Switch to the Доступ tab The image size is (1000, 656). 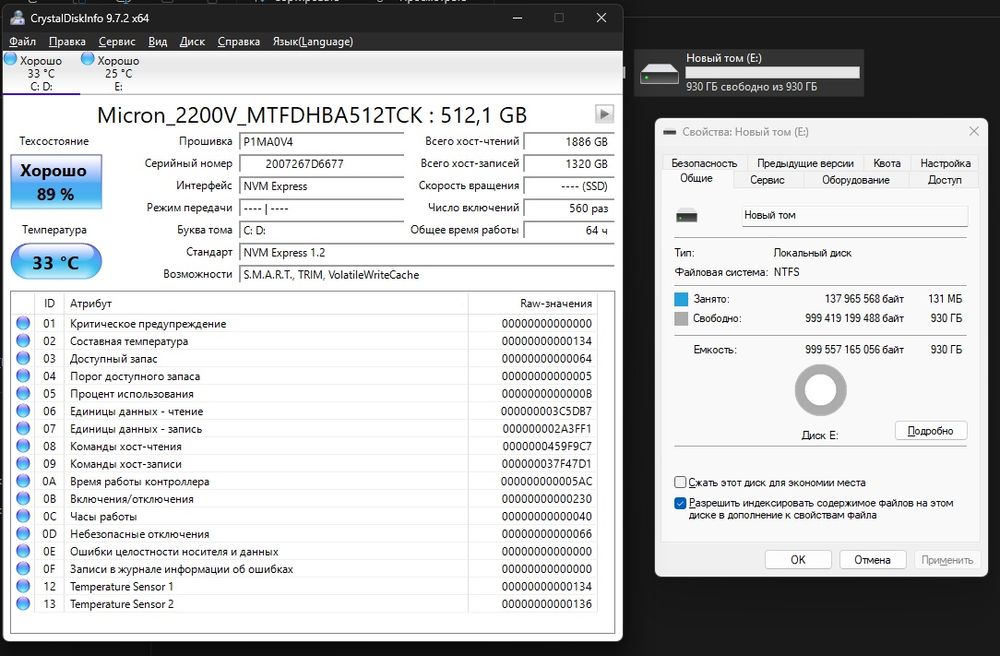(945, 180)
